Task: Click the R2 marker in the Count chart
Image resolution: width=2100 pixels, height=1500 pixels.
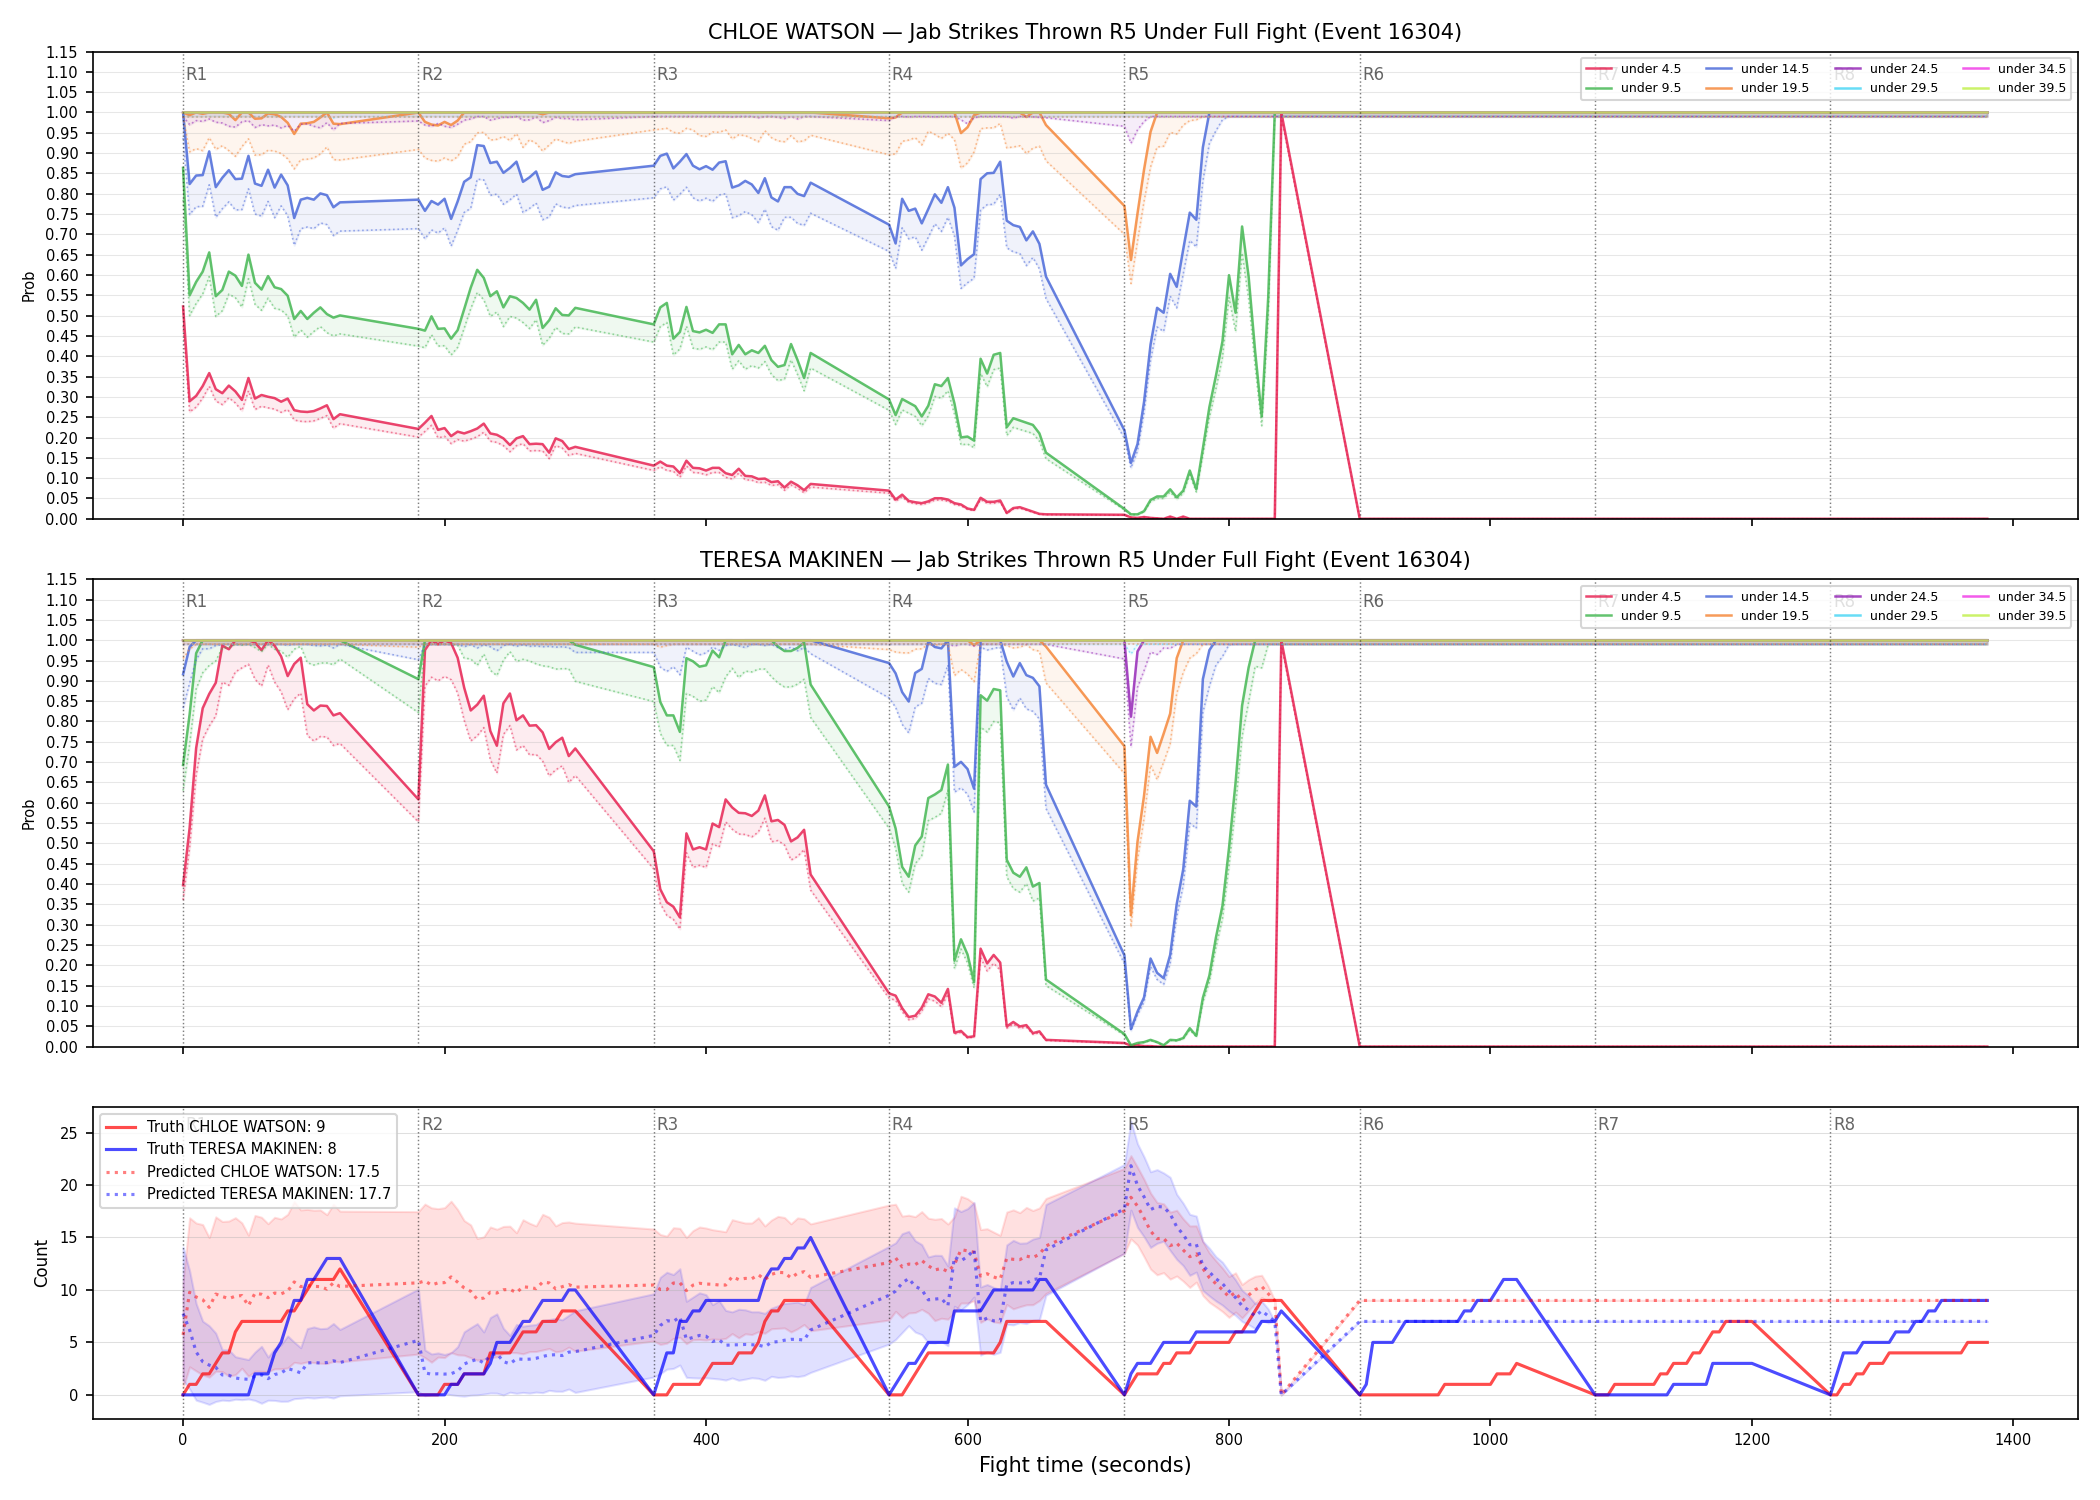Action: pyautogui.click(x=432, y=1124)
